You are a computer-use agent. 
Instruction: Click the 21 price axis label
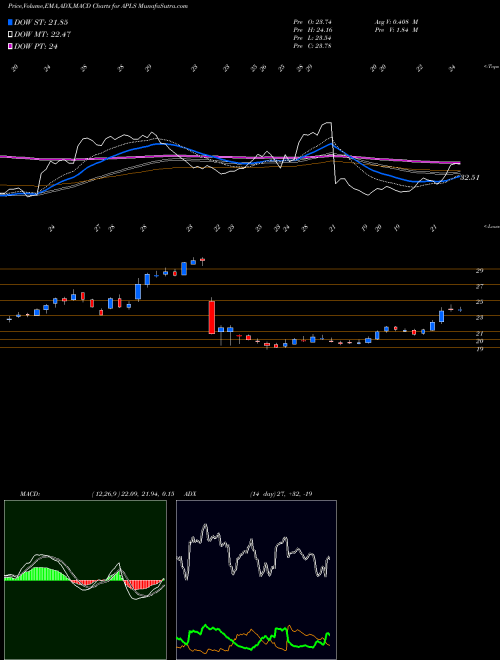coord(479,334)
